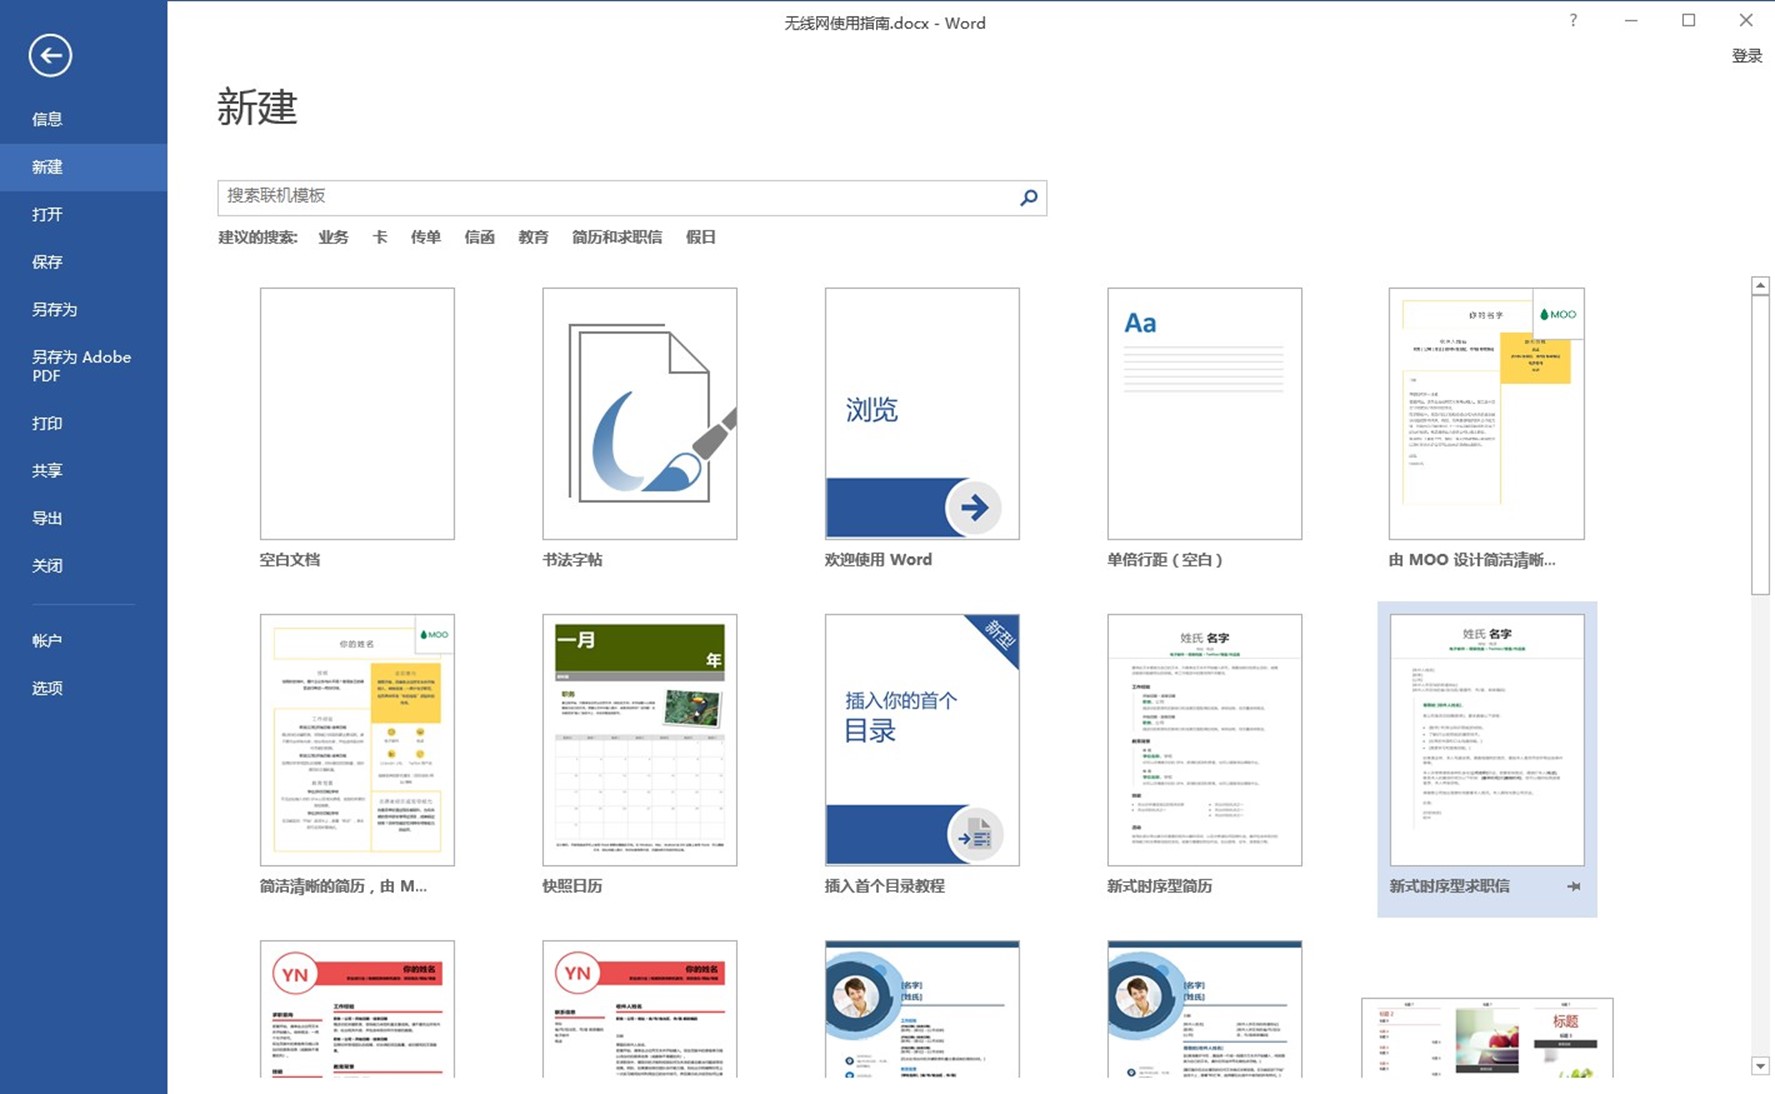Open the 打开 page

pyautogui.click(x=83, y=214)
